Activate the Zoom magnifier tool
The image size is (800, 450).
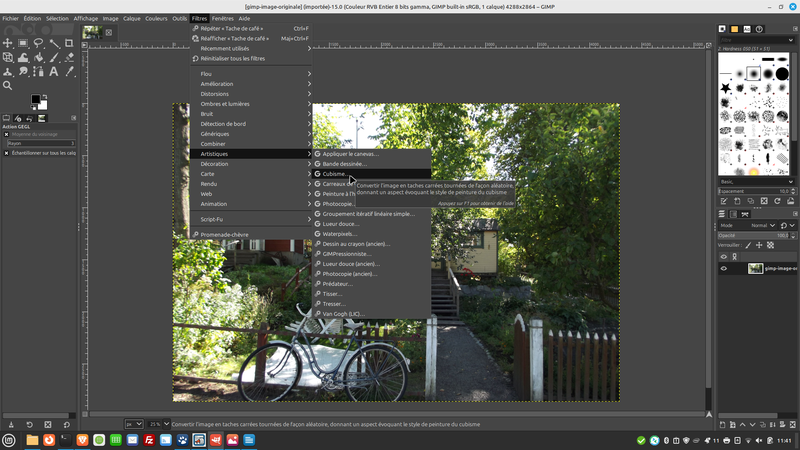pyautogui.click(x=8, y=85)
